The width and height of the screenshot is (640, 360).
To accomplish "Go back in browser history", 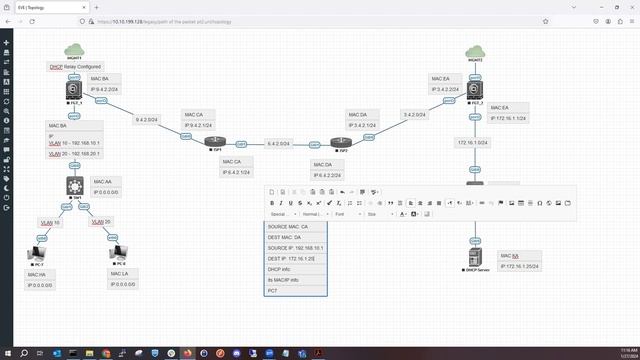I will click(x=8, y=21).
